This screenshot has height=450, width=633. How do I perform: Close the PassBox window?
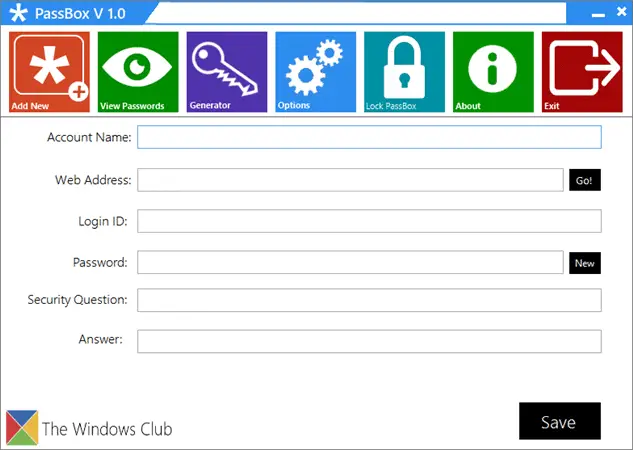pyautogui.click(x=622, y=12)
